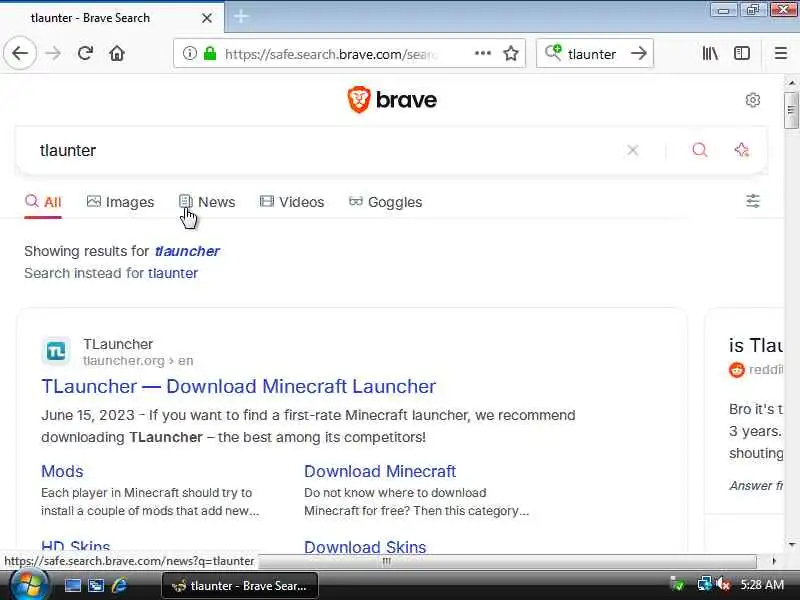Click the Reddit icon in side panel
This screenshot has width=800, height=600.
[737, 369]
